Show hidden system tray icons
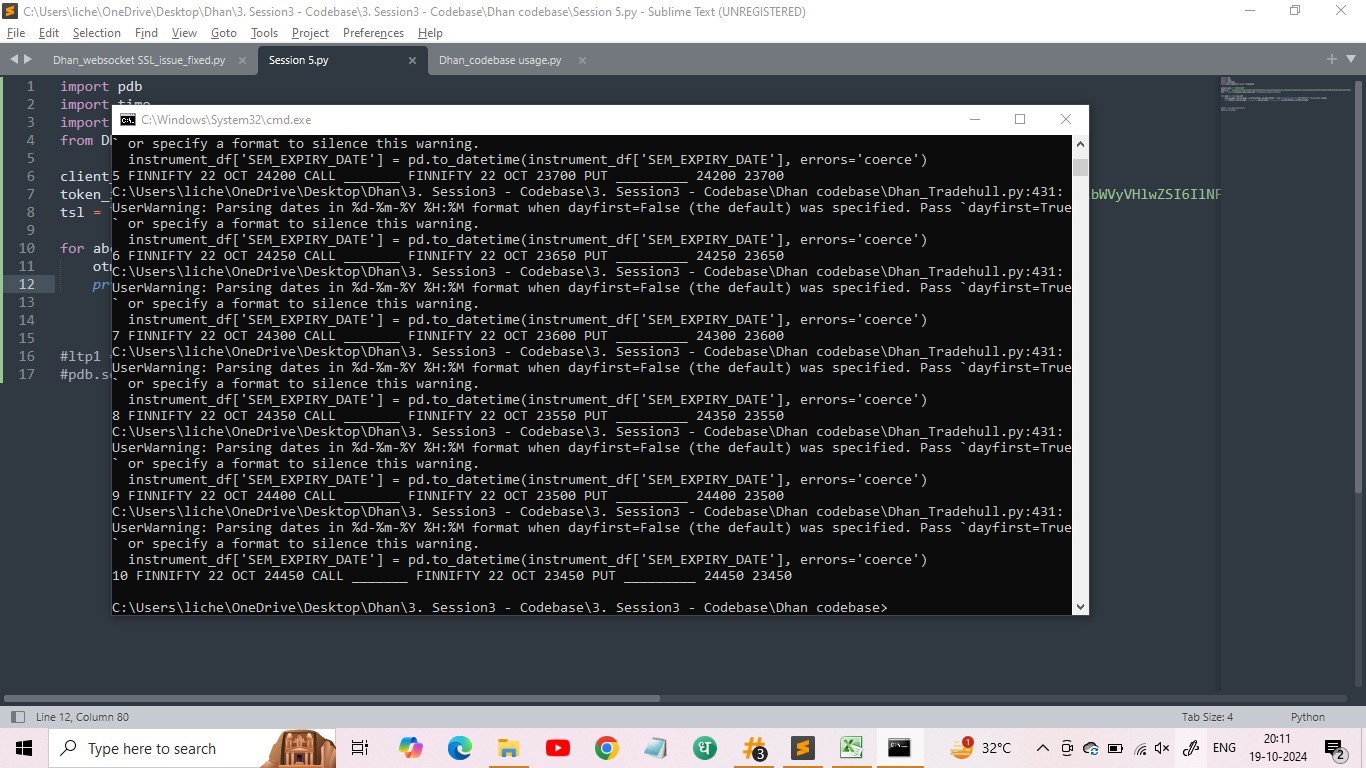The width and height of the screenshot is (1366, 768). (x=1042, y=748)
